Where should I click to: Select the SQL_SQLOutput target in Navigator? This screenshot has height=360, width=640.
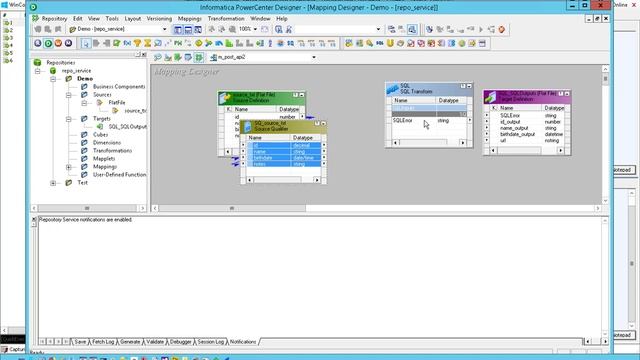click(x=127, y=127)
